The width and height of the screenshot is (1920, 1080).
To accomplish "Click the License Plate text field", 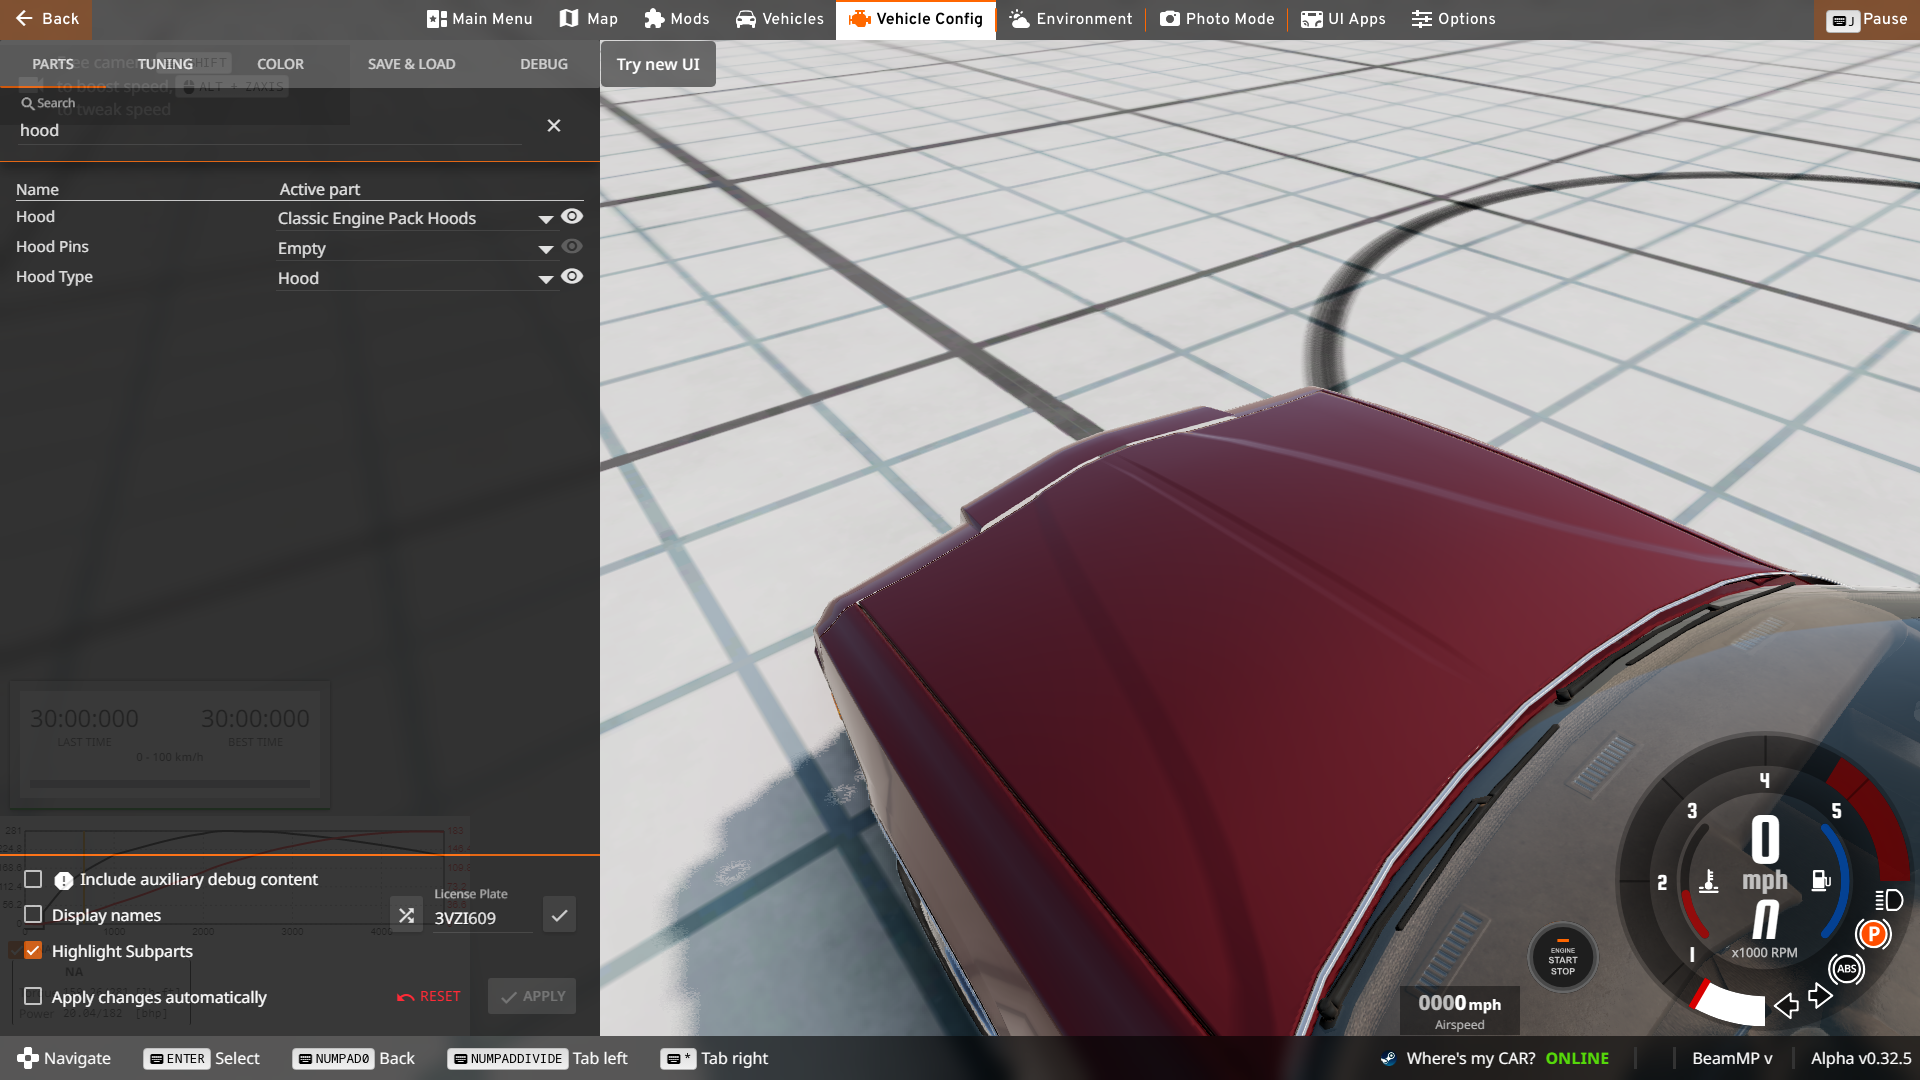I will [482, 918].
